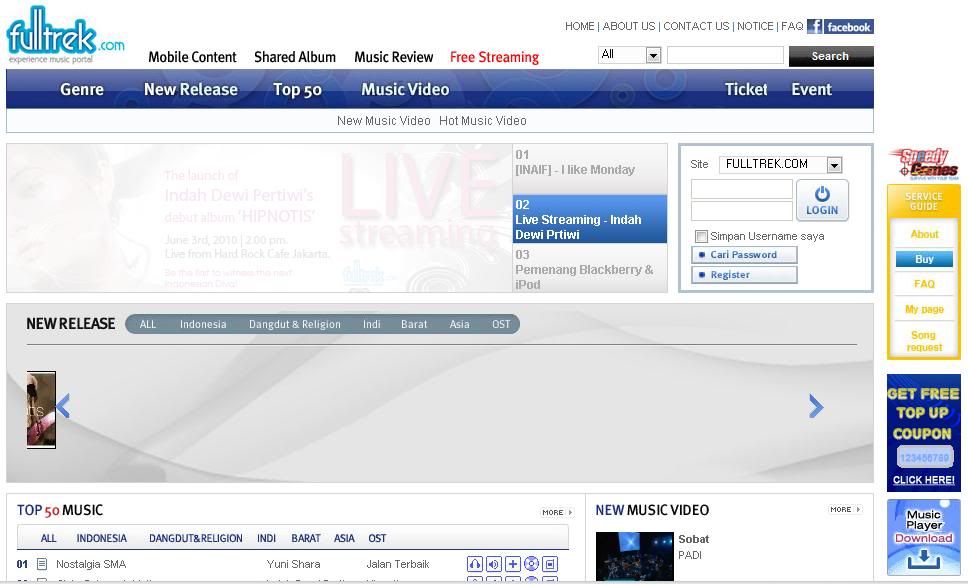Click the HOME top link
The width and height of the screenshot is (968, 584).
580,27
